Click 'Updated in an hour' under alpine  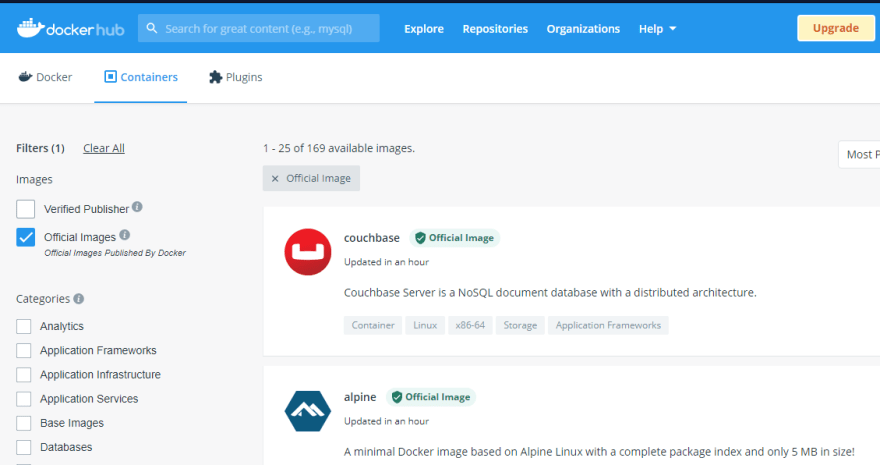(x=386, y=421)
